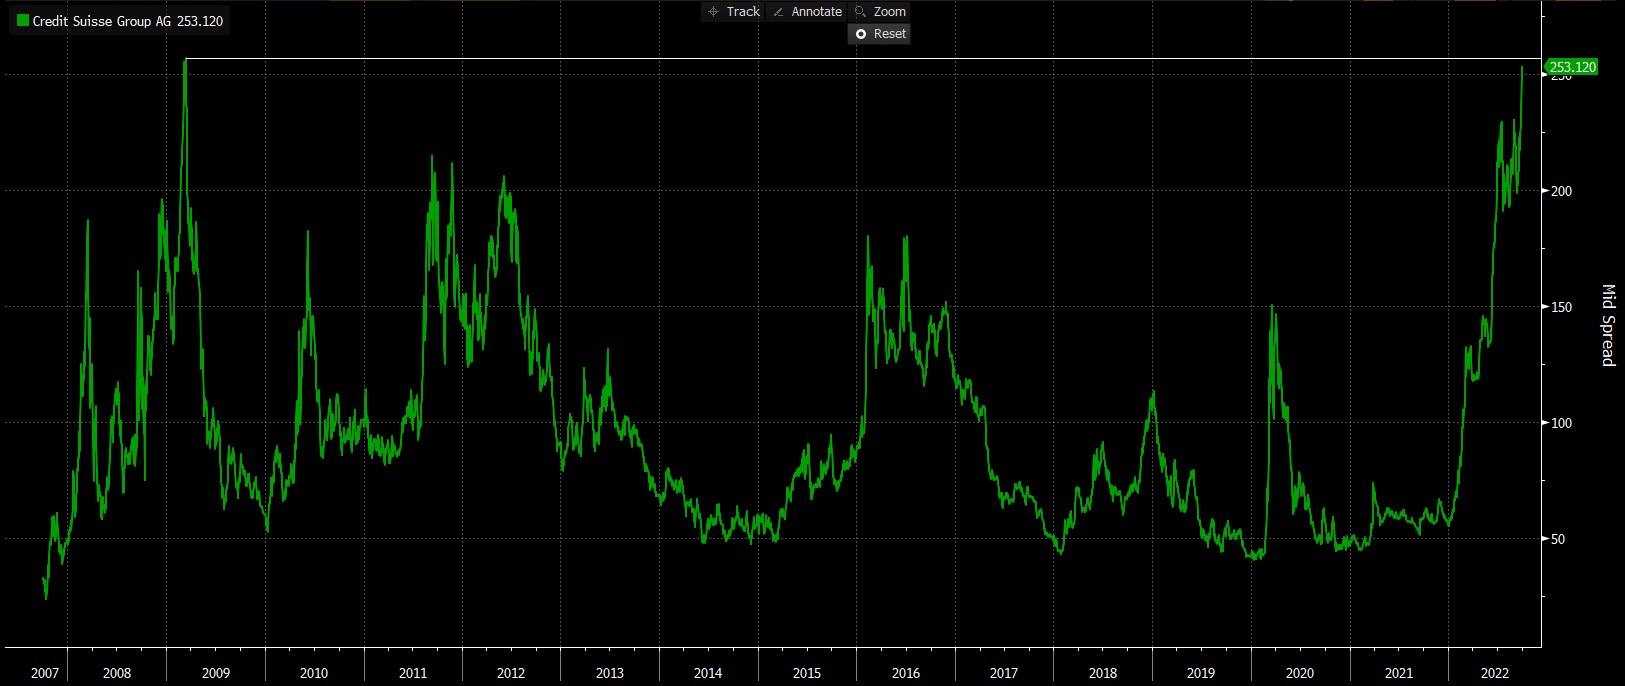Click the 2014 x-axis label
Viewport: 1625px width, 686px height.
click(708, 673)
